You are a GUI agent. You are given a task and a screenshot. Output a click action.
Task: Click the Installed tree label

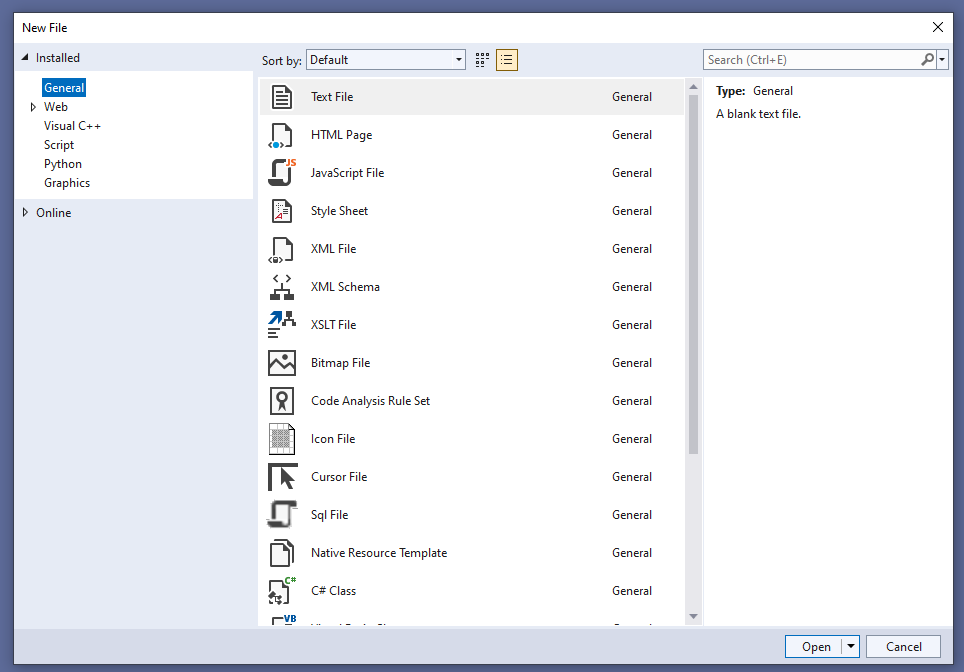point(58,58)
